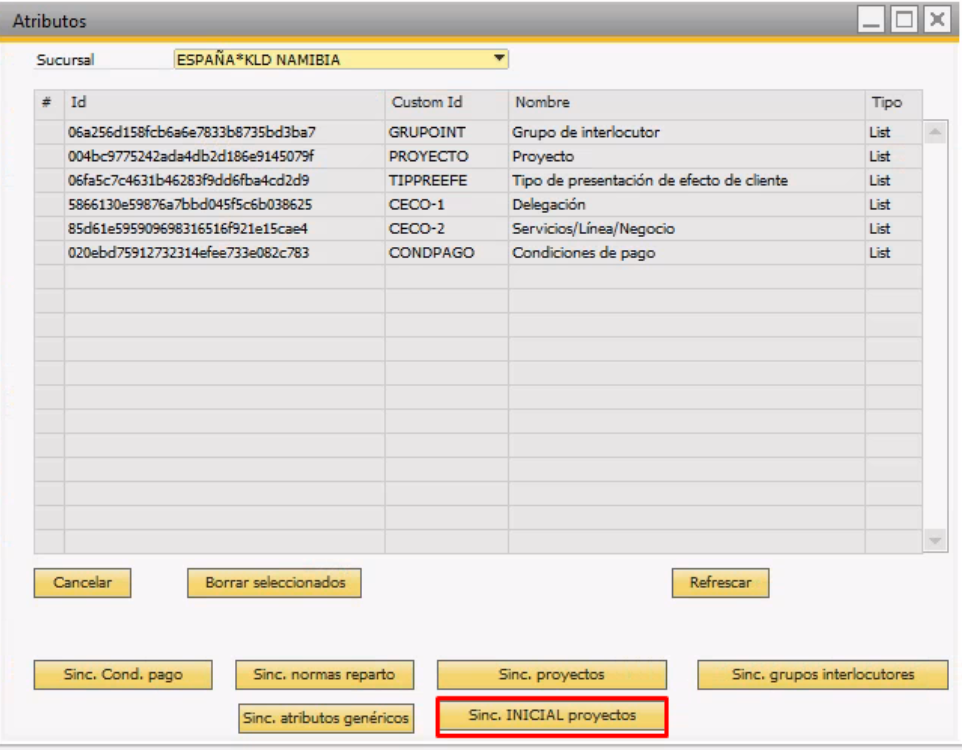Screen dimensions: 962x750
Task: Select the PROYECTO row
Action: (428, 157)
